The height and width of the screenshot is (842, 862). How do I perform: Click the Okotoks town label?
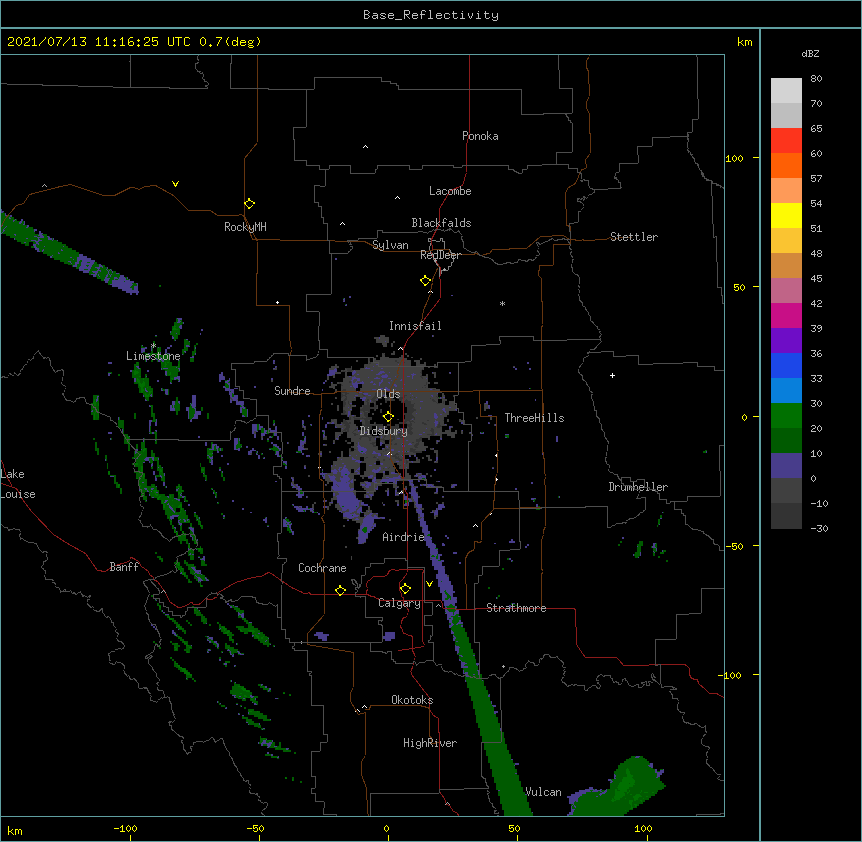[x=412, y=700]
